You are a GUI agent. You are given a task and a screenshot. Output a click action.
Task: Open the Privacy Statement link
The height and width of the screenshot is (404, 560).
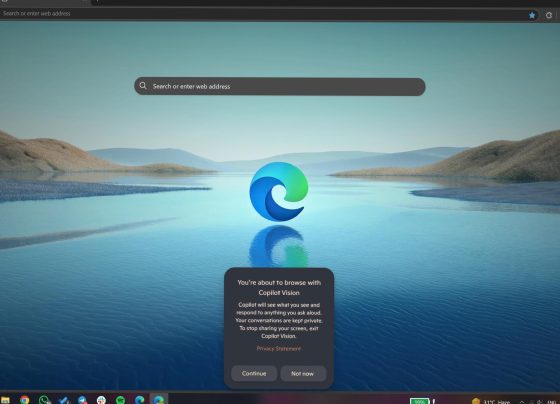[x=279, y=348]
